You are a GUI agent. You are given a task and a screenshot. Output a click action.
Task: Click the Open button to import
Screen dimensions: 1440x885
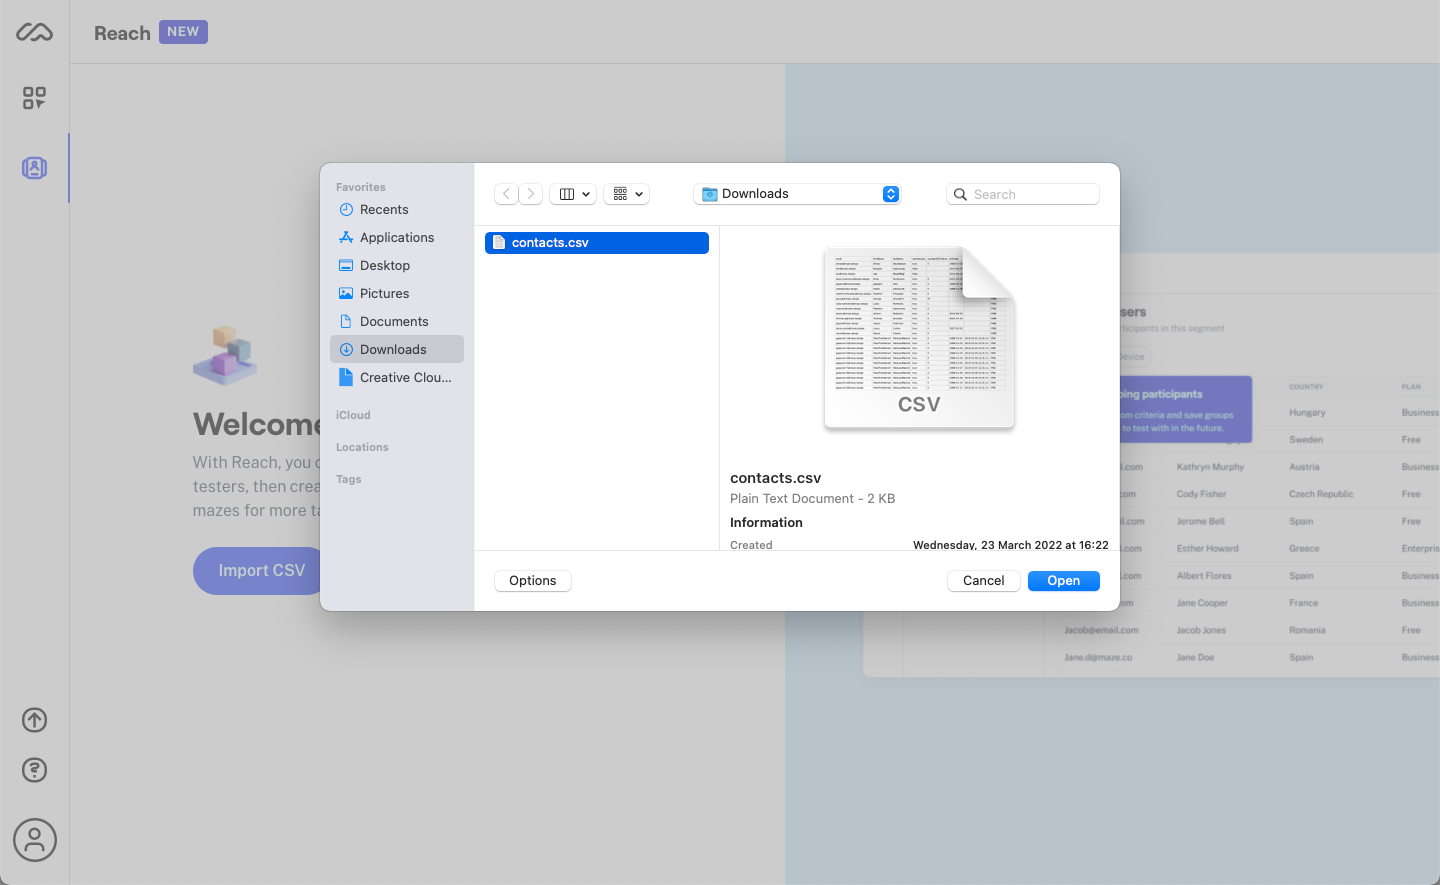coord(1063,580)
